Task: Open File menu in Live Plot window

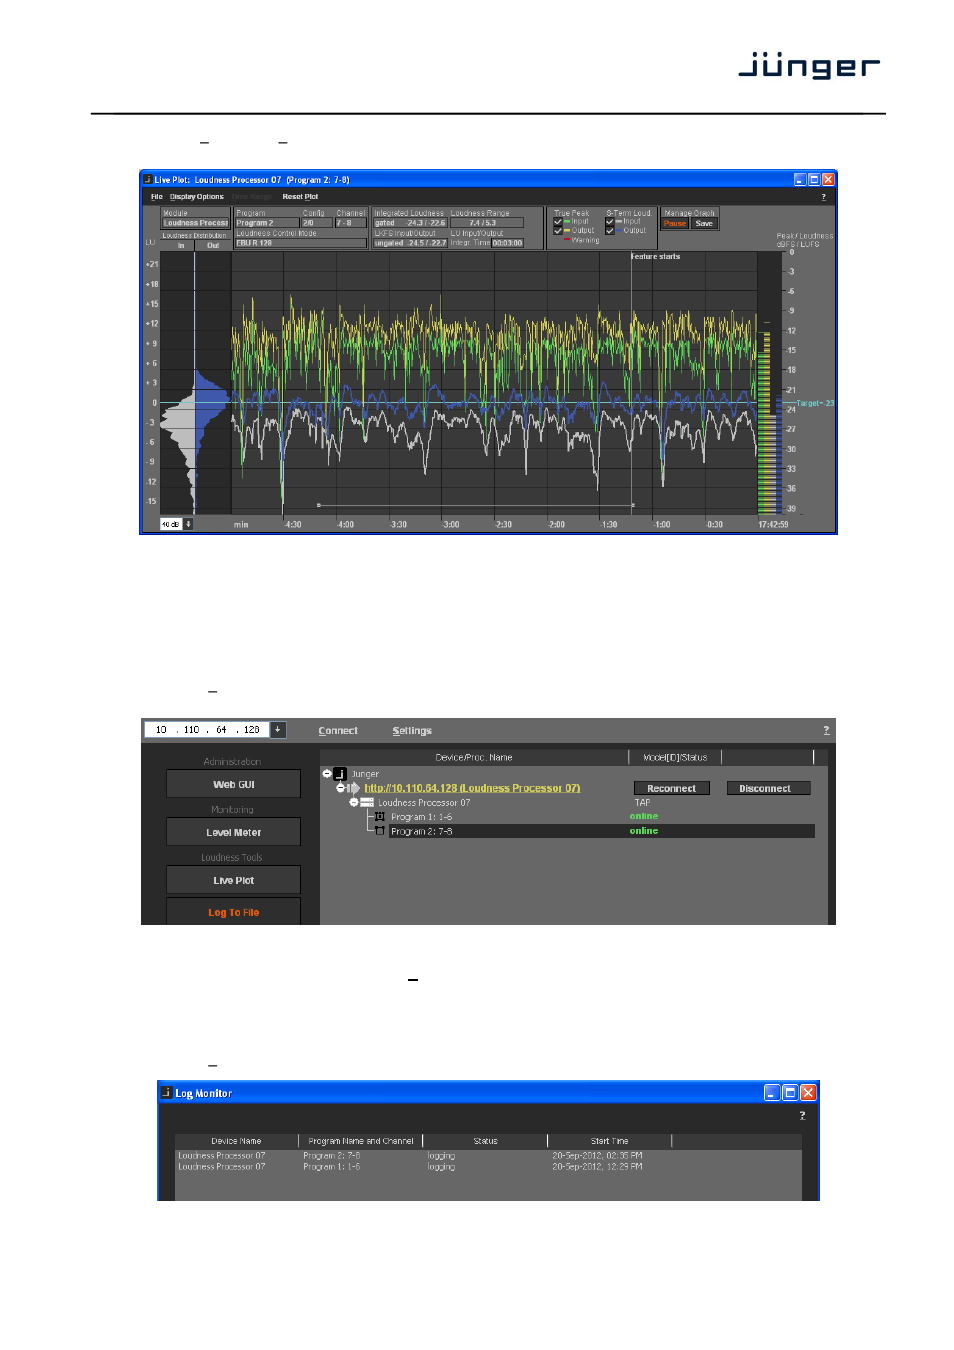Action: pos(156,197)
